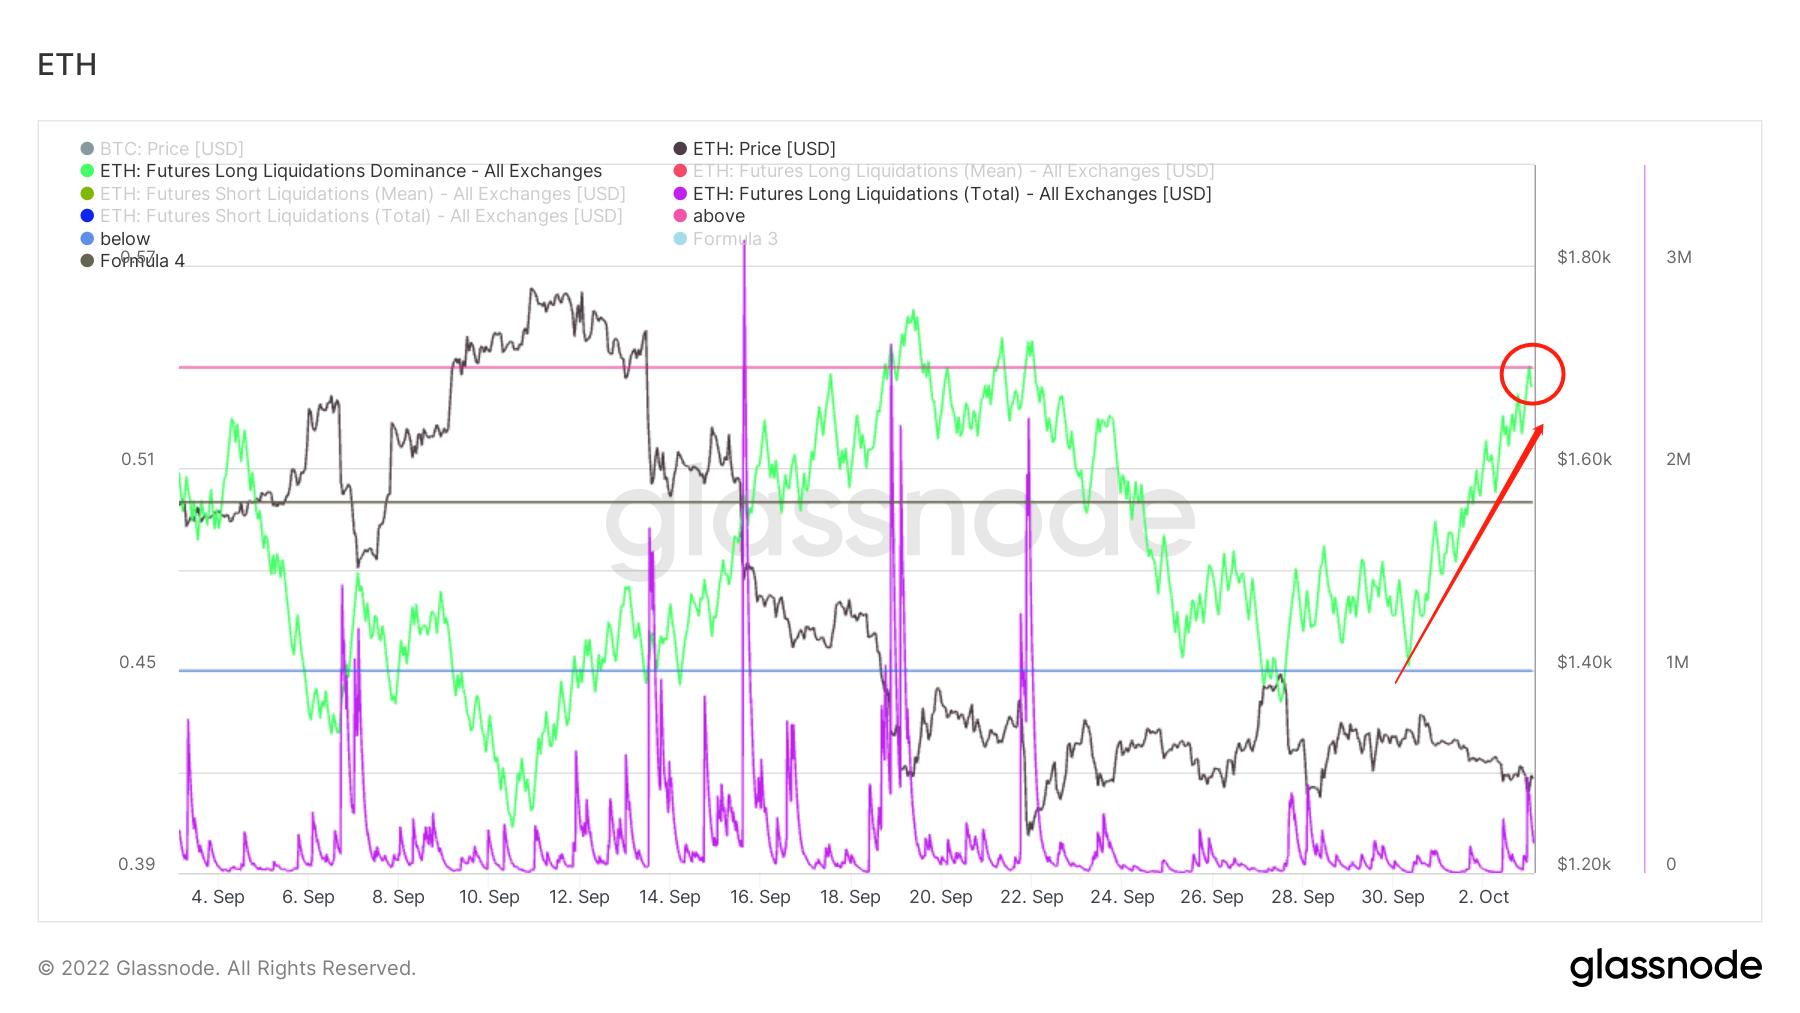
Task: Click the '10. Sep' date axis label
Action: [489, 897]
